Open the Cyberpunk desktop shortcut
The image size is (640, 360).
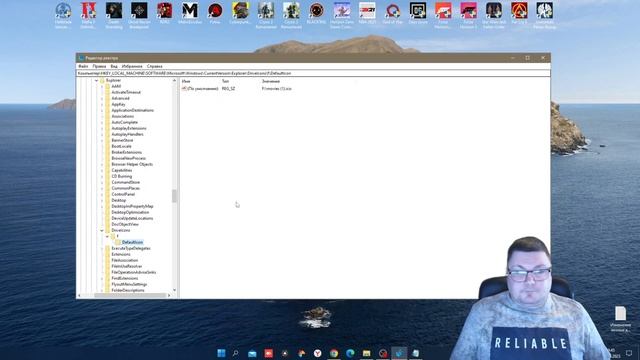pyautogui.click(x=240, y=14)
